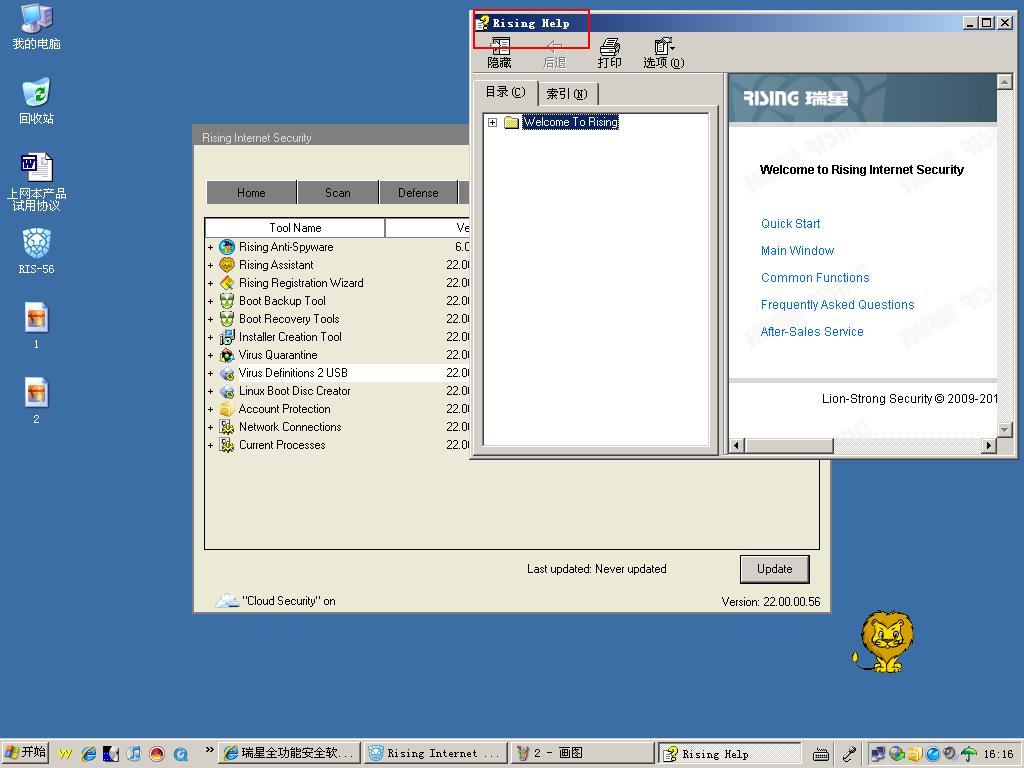This screenshot has width=1024, height=768.
Task: Click the Rising Anti-Spyware icon
Action: coord(227,247)
